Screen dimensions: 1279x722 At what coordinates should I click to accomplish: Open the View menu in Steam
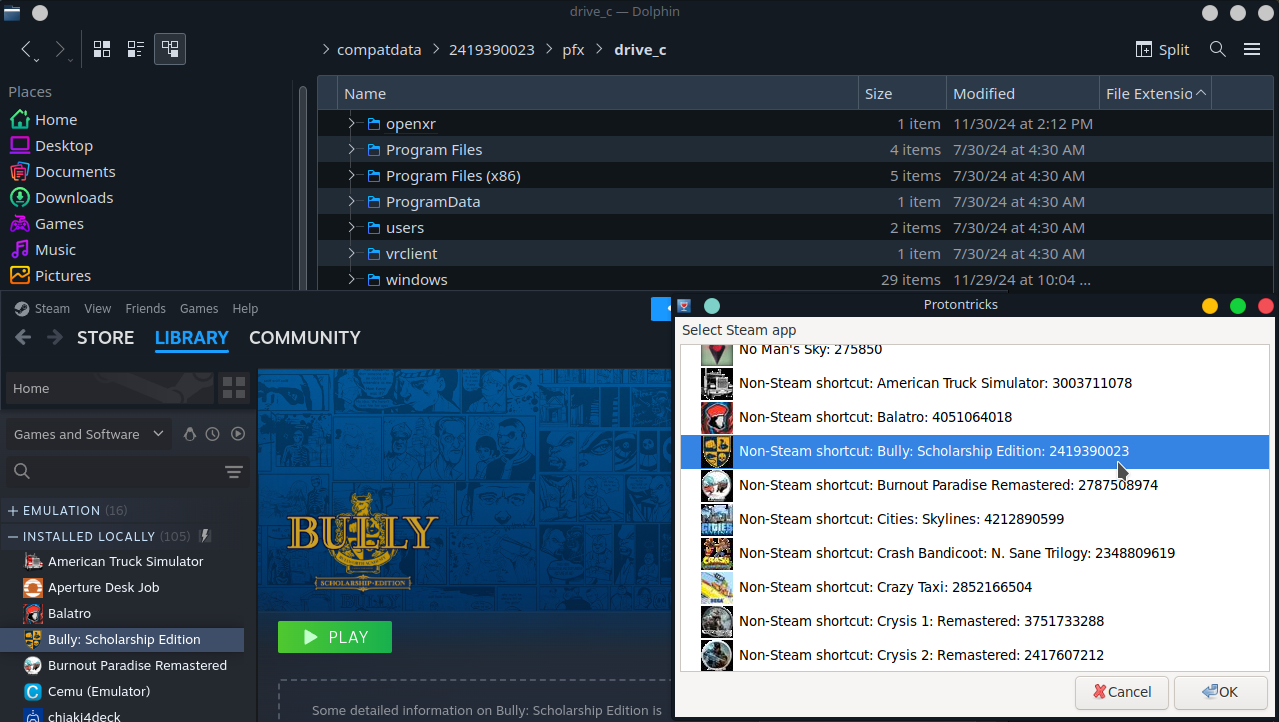pos(98,308)
